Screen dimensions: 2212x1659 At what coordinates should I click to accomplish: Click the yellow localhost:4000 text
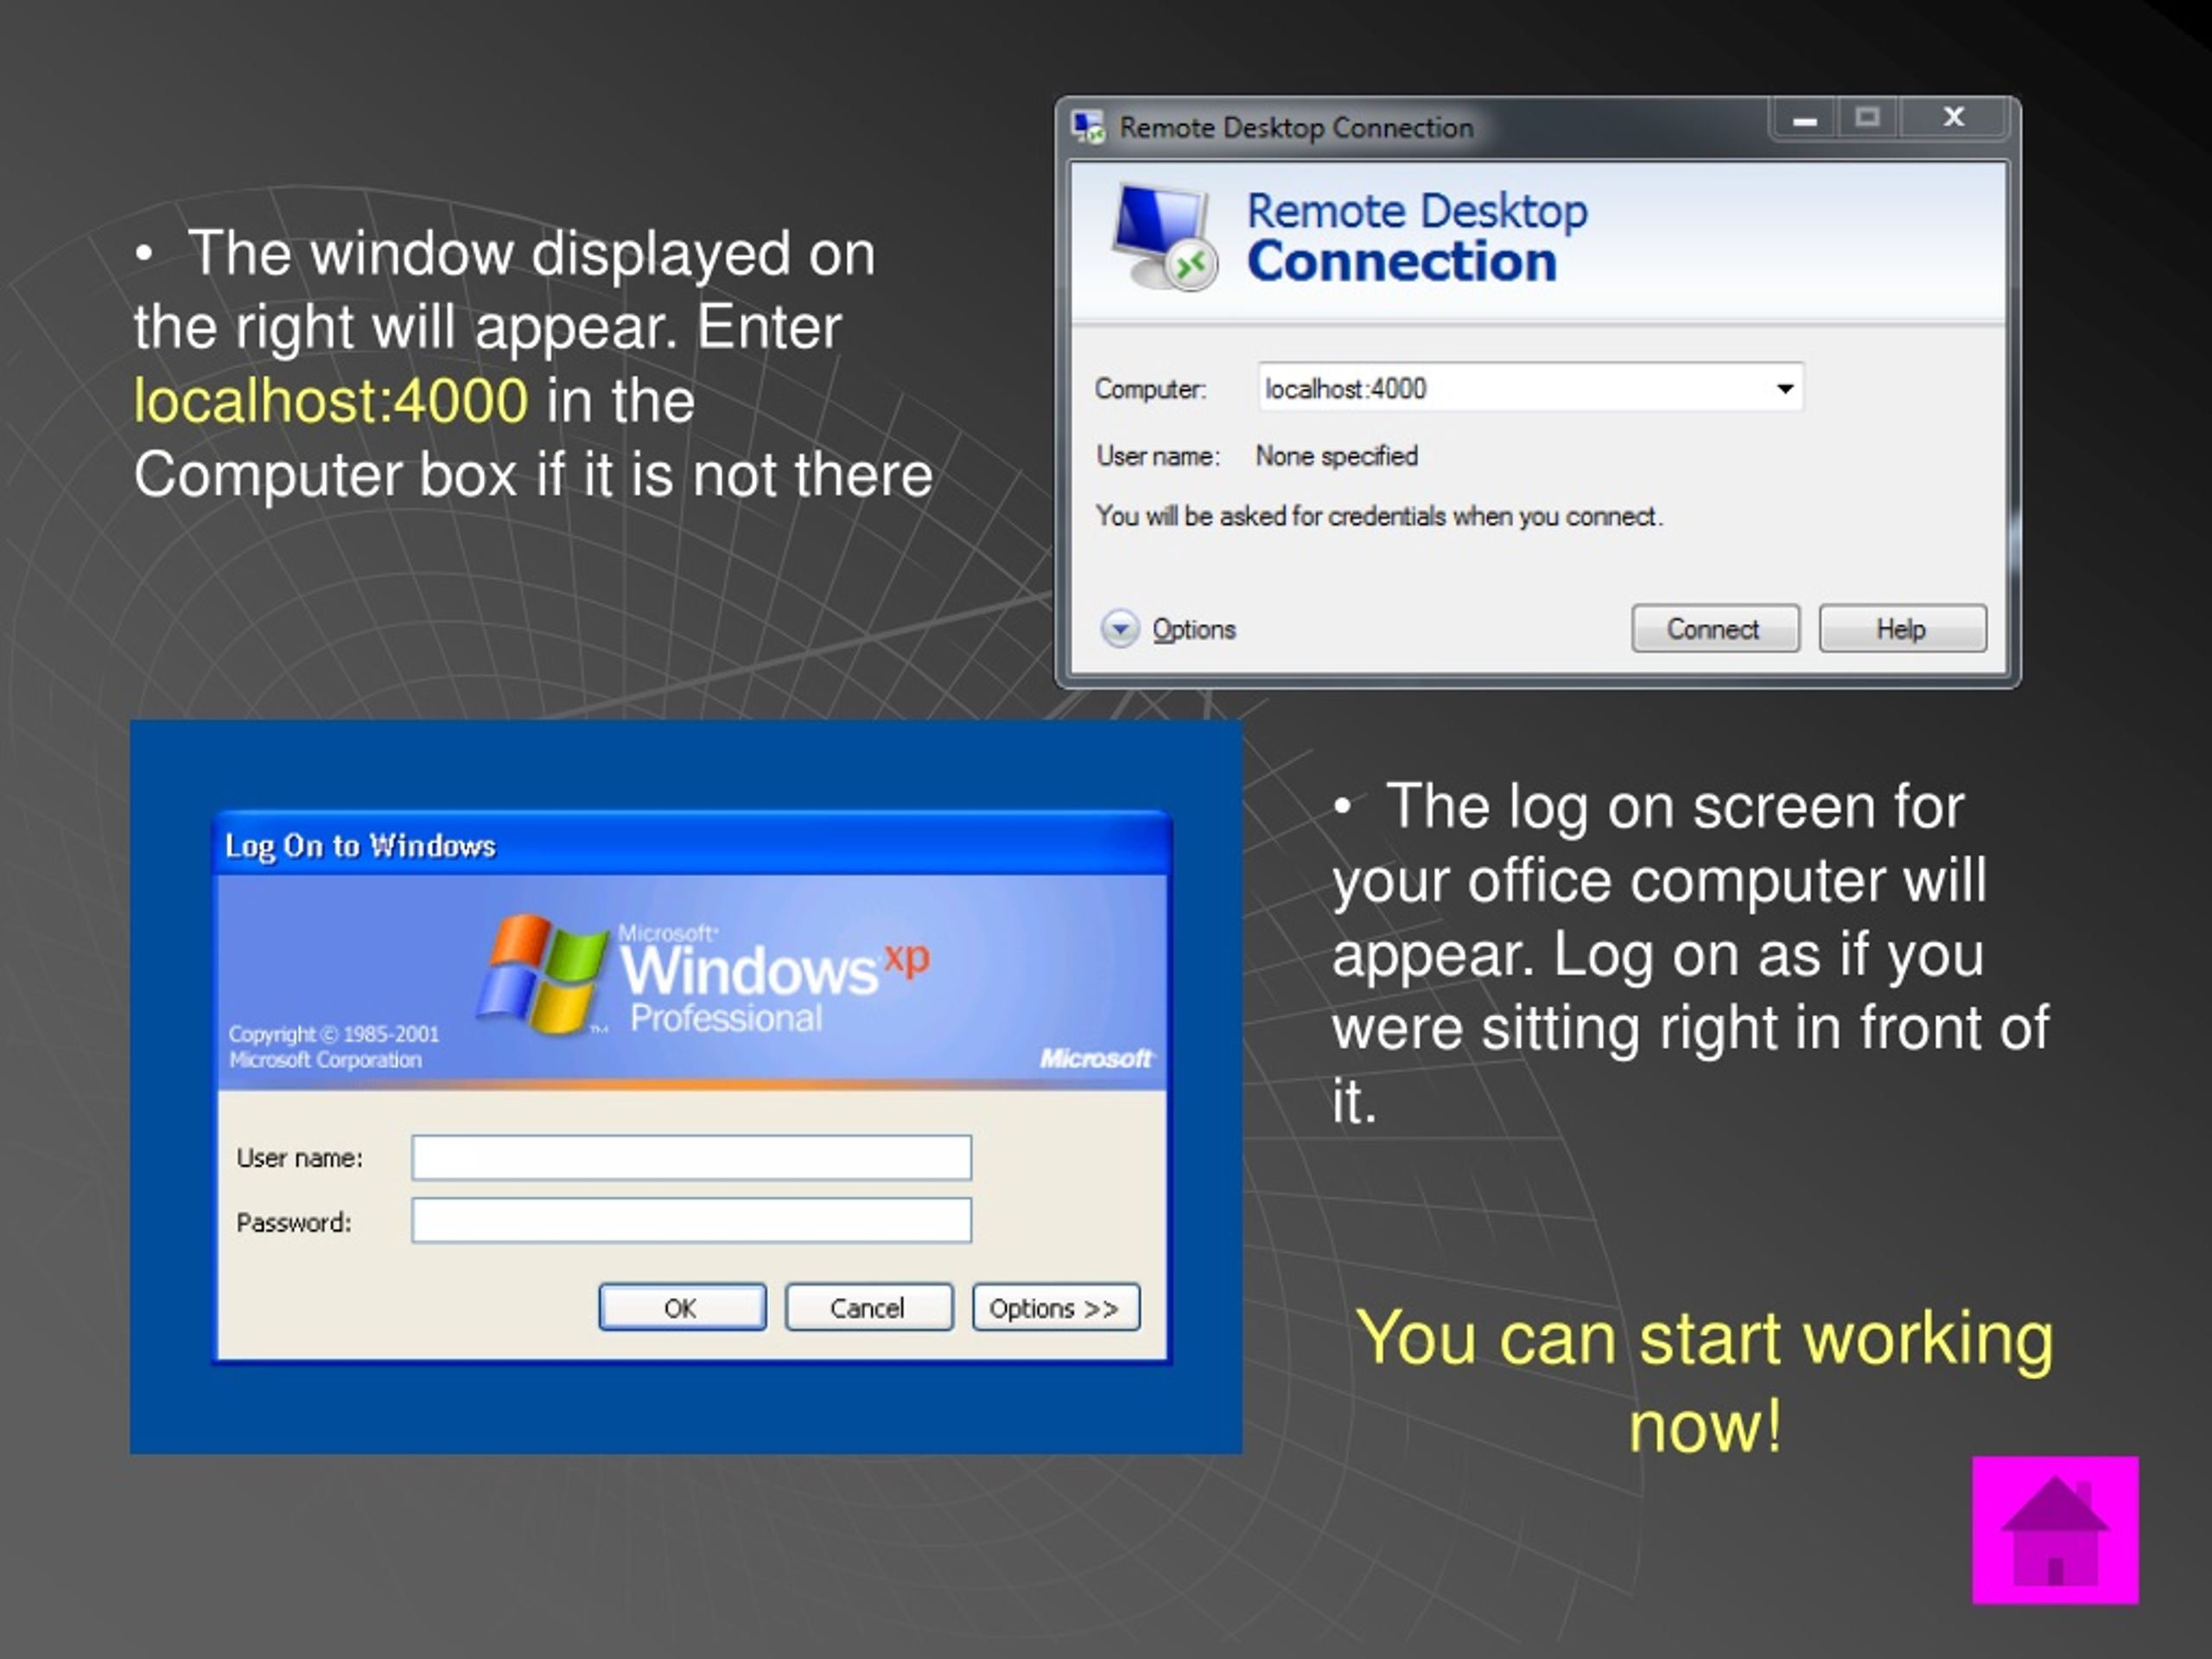[331, 400]
